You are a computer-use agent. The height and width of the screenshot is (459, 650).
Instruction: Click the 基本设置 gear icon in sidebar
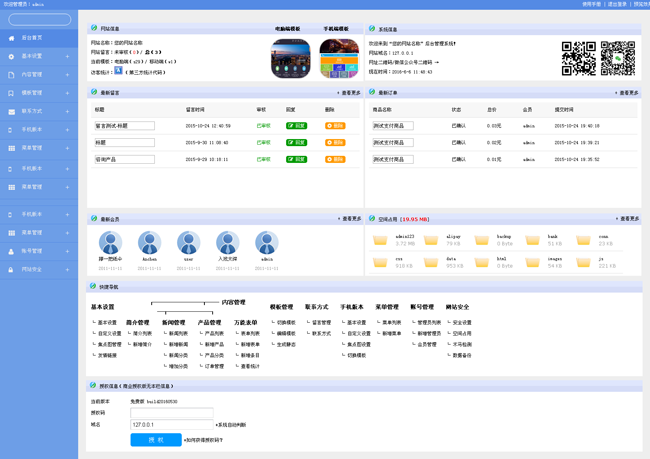point(11,56)
